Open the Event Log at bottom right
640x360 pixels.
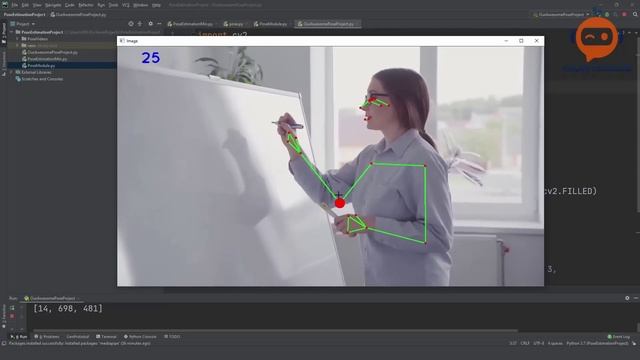619,337
